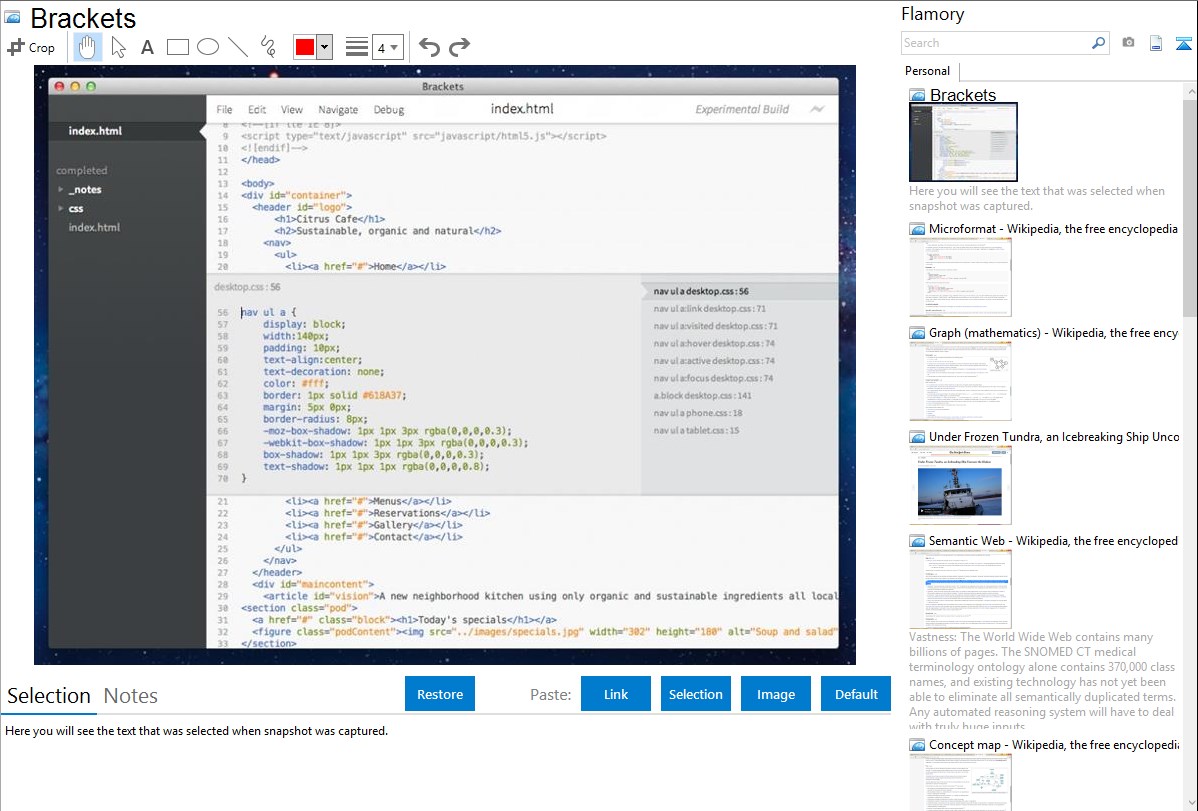Choose the freehand scribble tool
The width and height of the screenshot is (1198, 811).
click(268, 47)
